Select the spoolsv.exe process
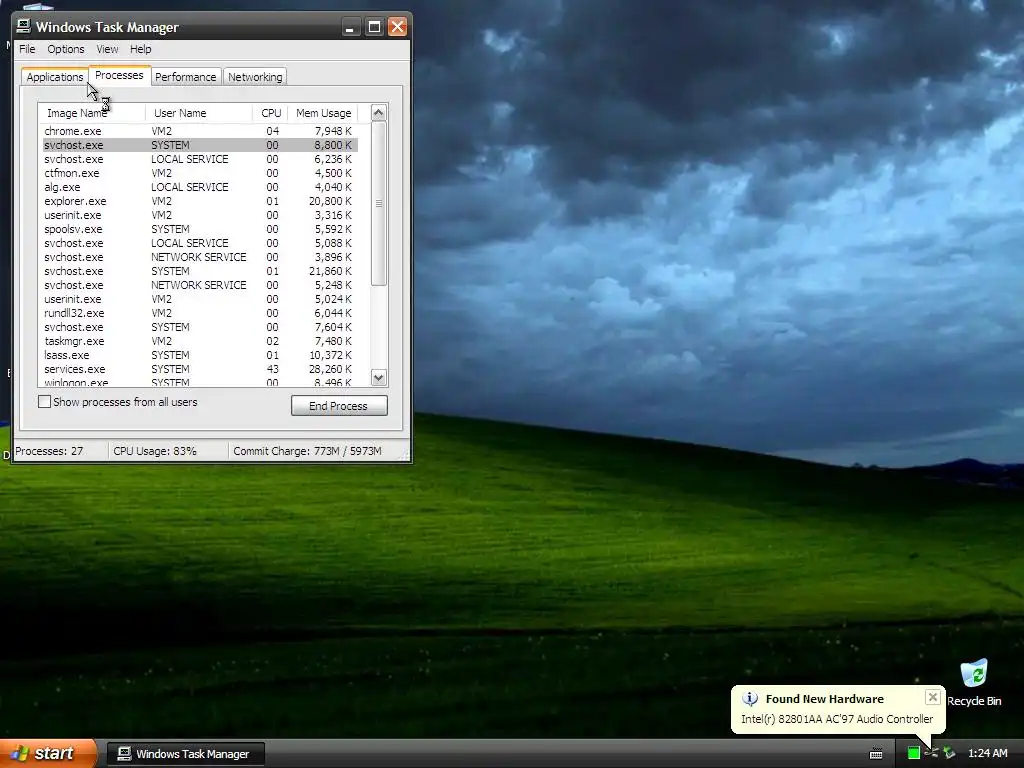The image size is (1024, 768). (200, 229)
